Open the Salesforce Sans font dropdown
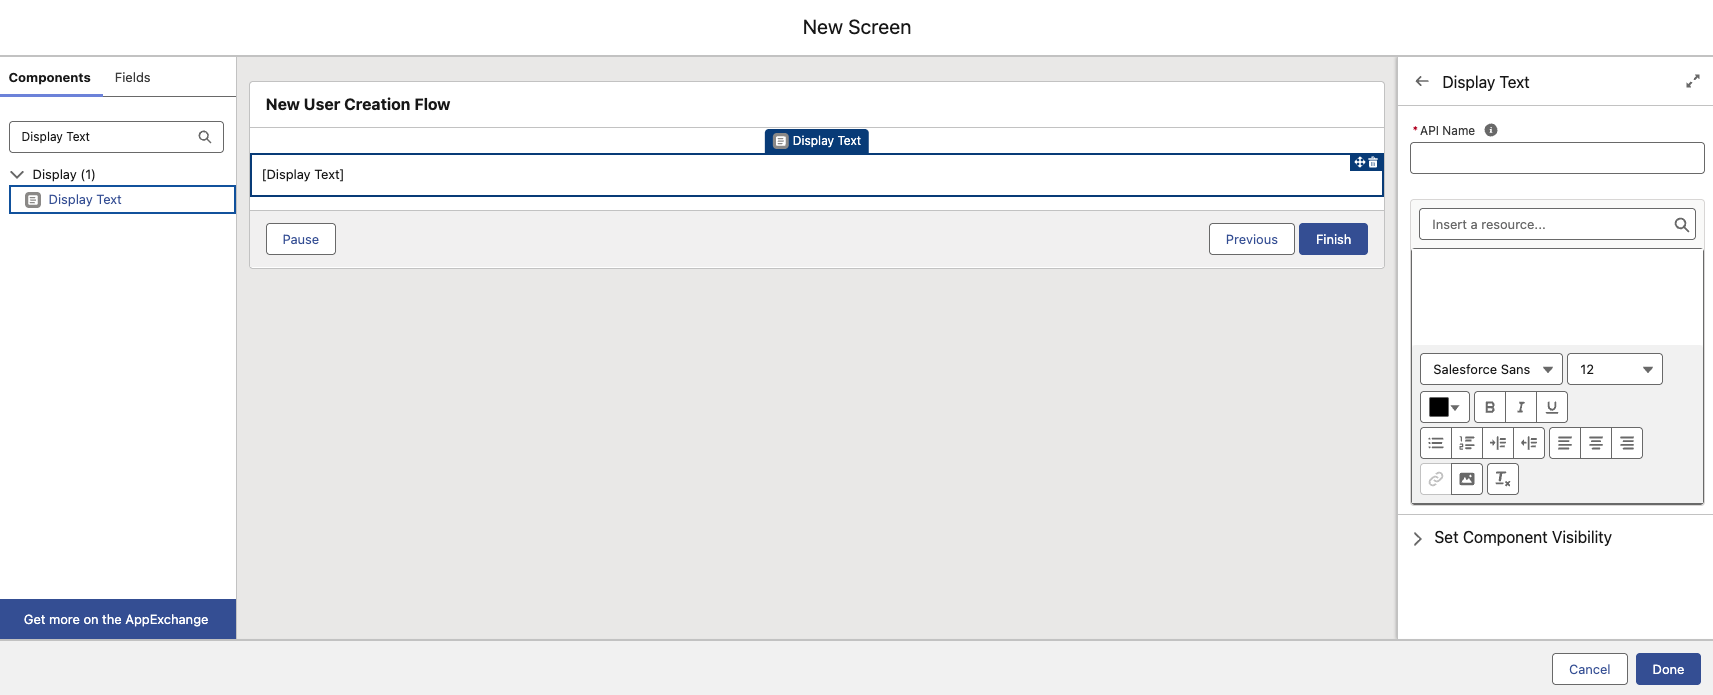Screen dimensions: 1713x695 tap(1491, 369)
